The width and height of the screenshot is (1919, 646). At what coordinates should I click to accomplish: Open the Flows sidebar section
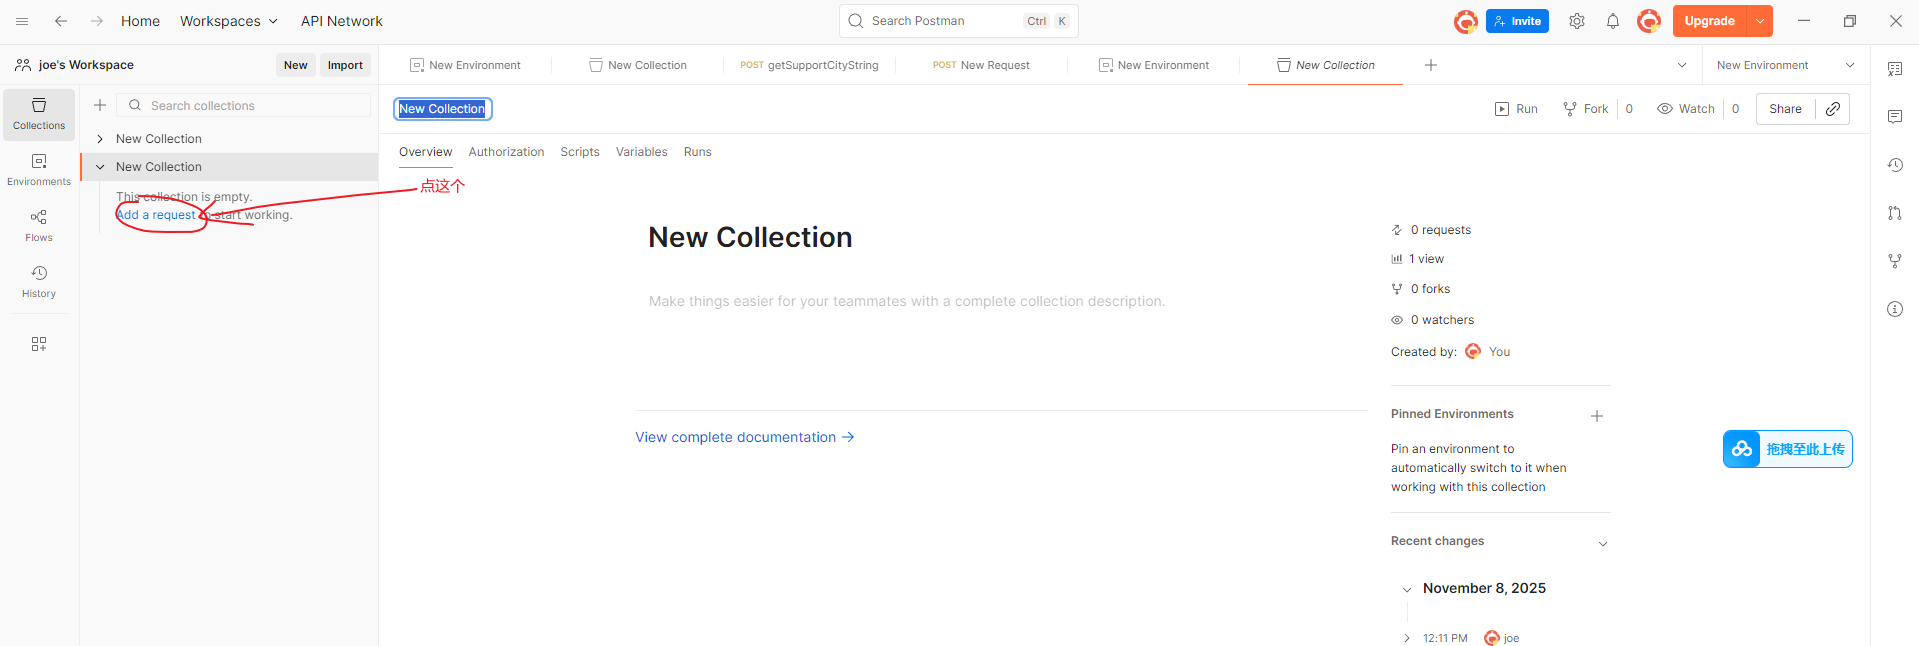pos(39,226)
